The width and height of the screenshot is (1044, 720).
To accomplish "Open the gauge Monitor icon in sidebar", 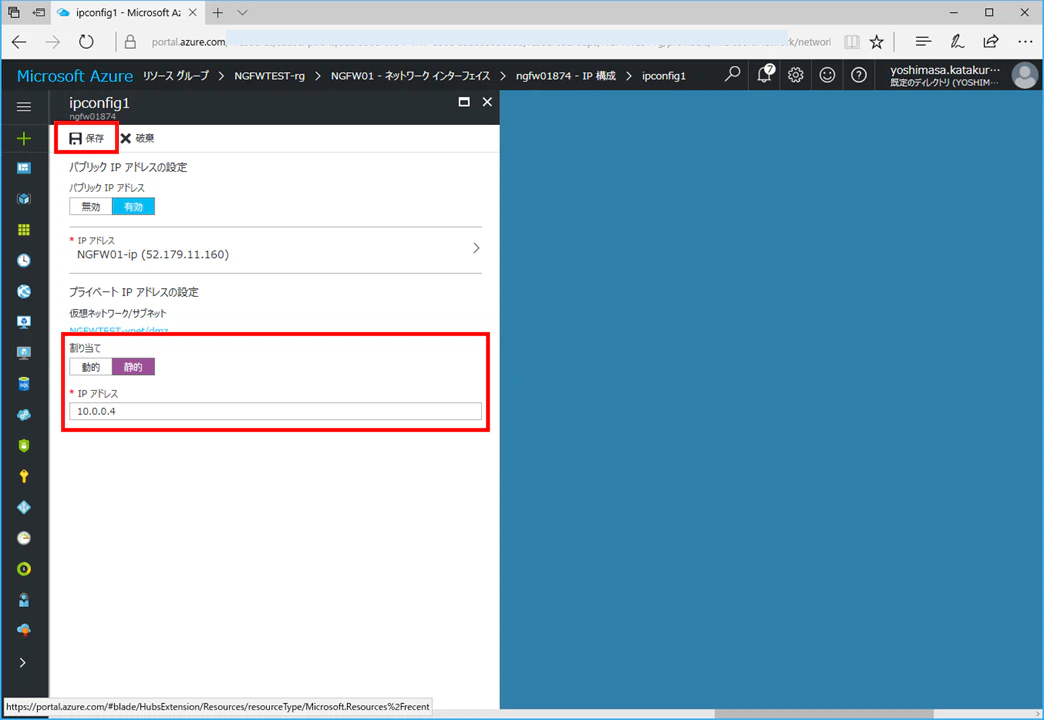I will (x=24, y=538).
